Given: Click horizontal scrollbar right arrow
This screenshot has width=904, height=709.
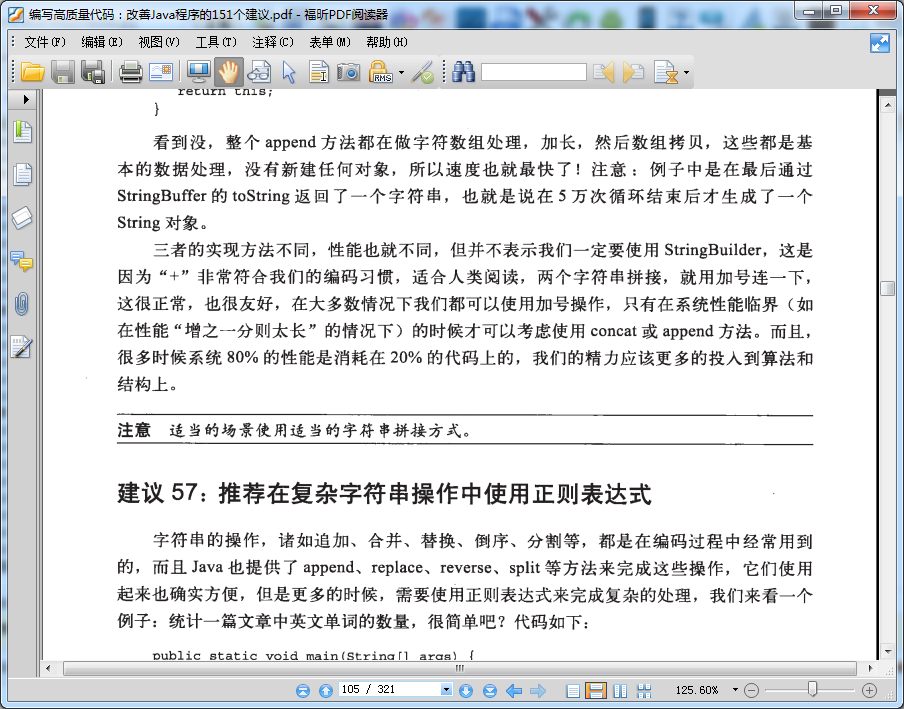Looking at the screenshot, I should pyautogui.click(x=870, y=669).
